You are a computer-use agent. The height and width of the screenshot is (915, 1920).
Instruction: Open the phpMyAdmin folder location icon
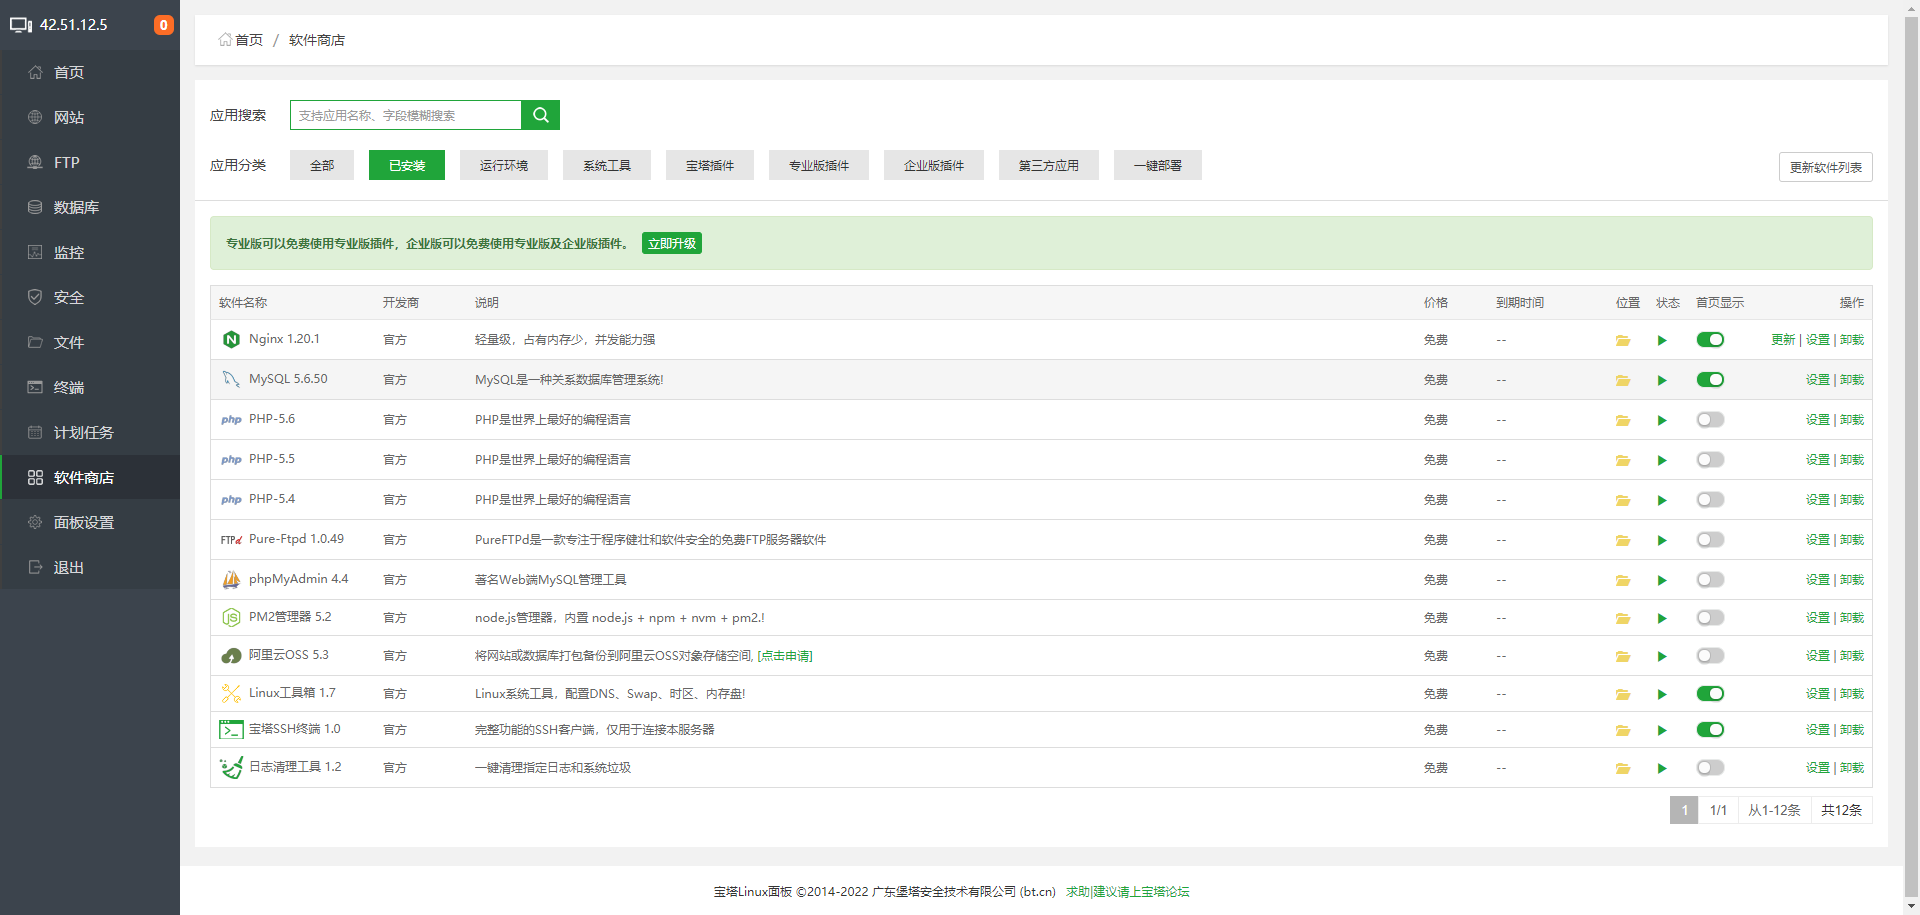point(1622,581)
